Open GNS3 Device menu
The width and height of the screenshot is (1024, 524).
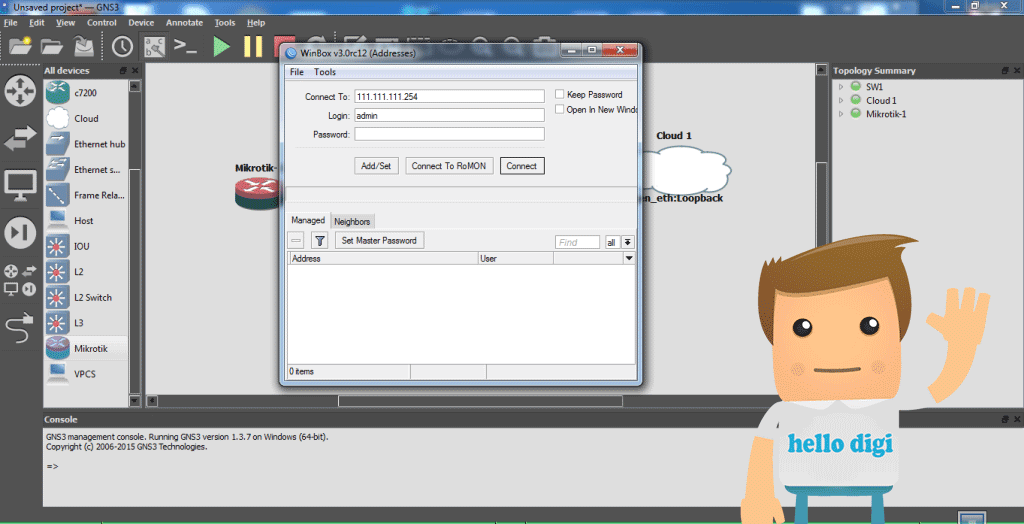pos(141,22)
